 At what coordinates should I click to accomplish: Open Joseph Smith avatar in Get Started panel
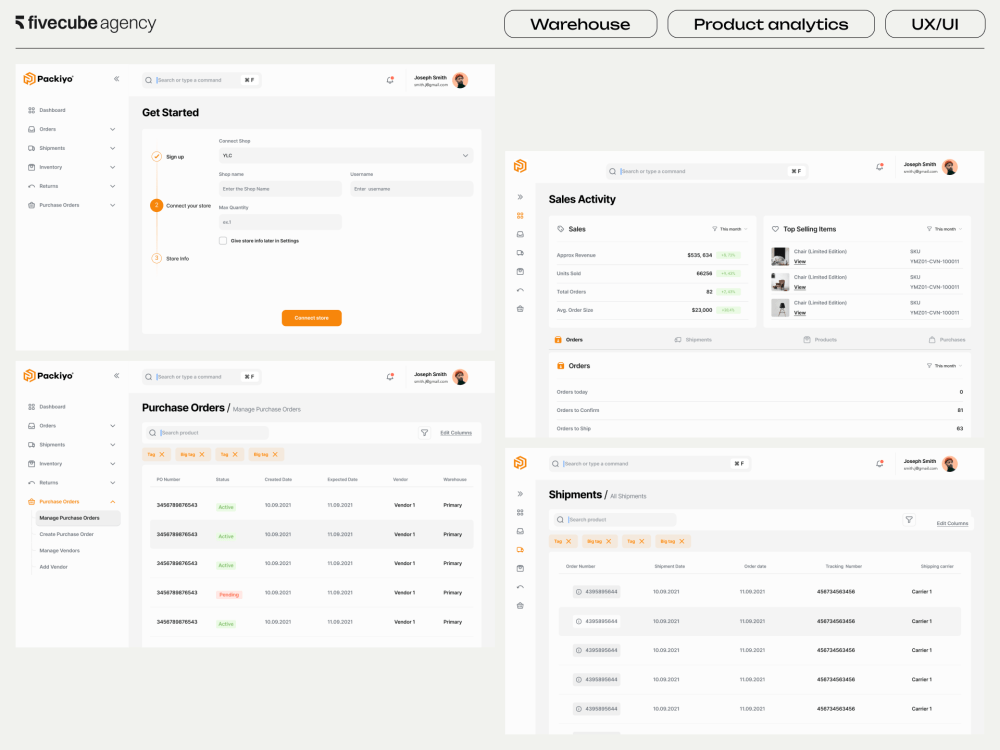point(460,80)
